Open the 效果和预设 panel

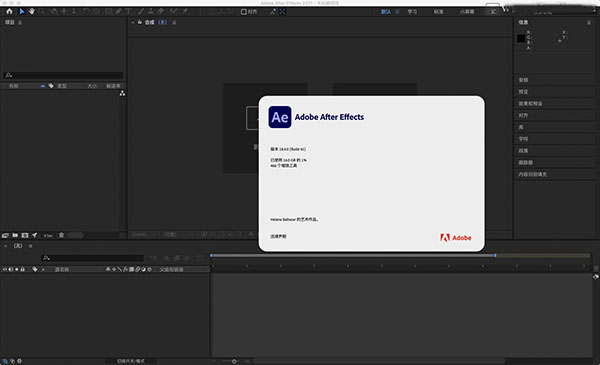click(x=530, y=104)
